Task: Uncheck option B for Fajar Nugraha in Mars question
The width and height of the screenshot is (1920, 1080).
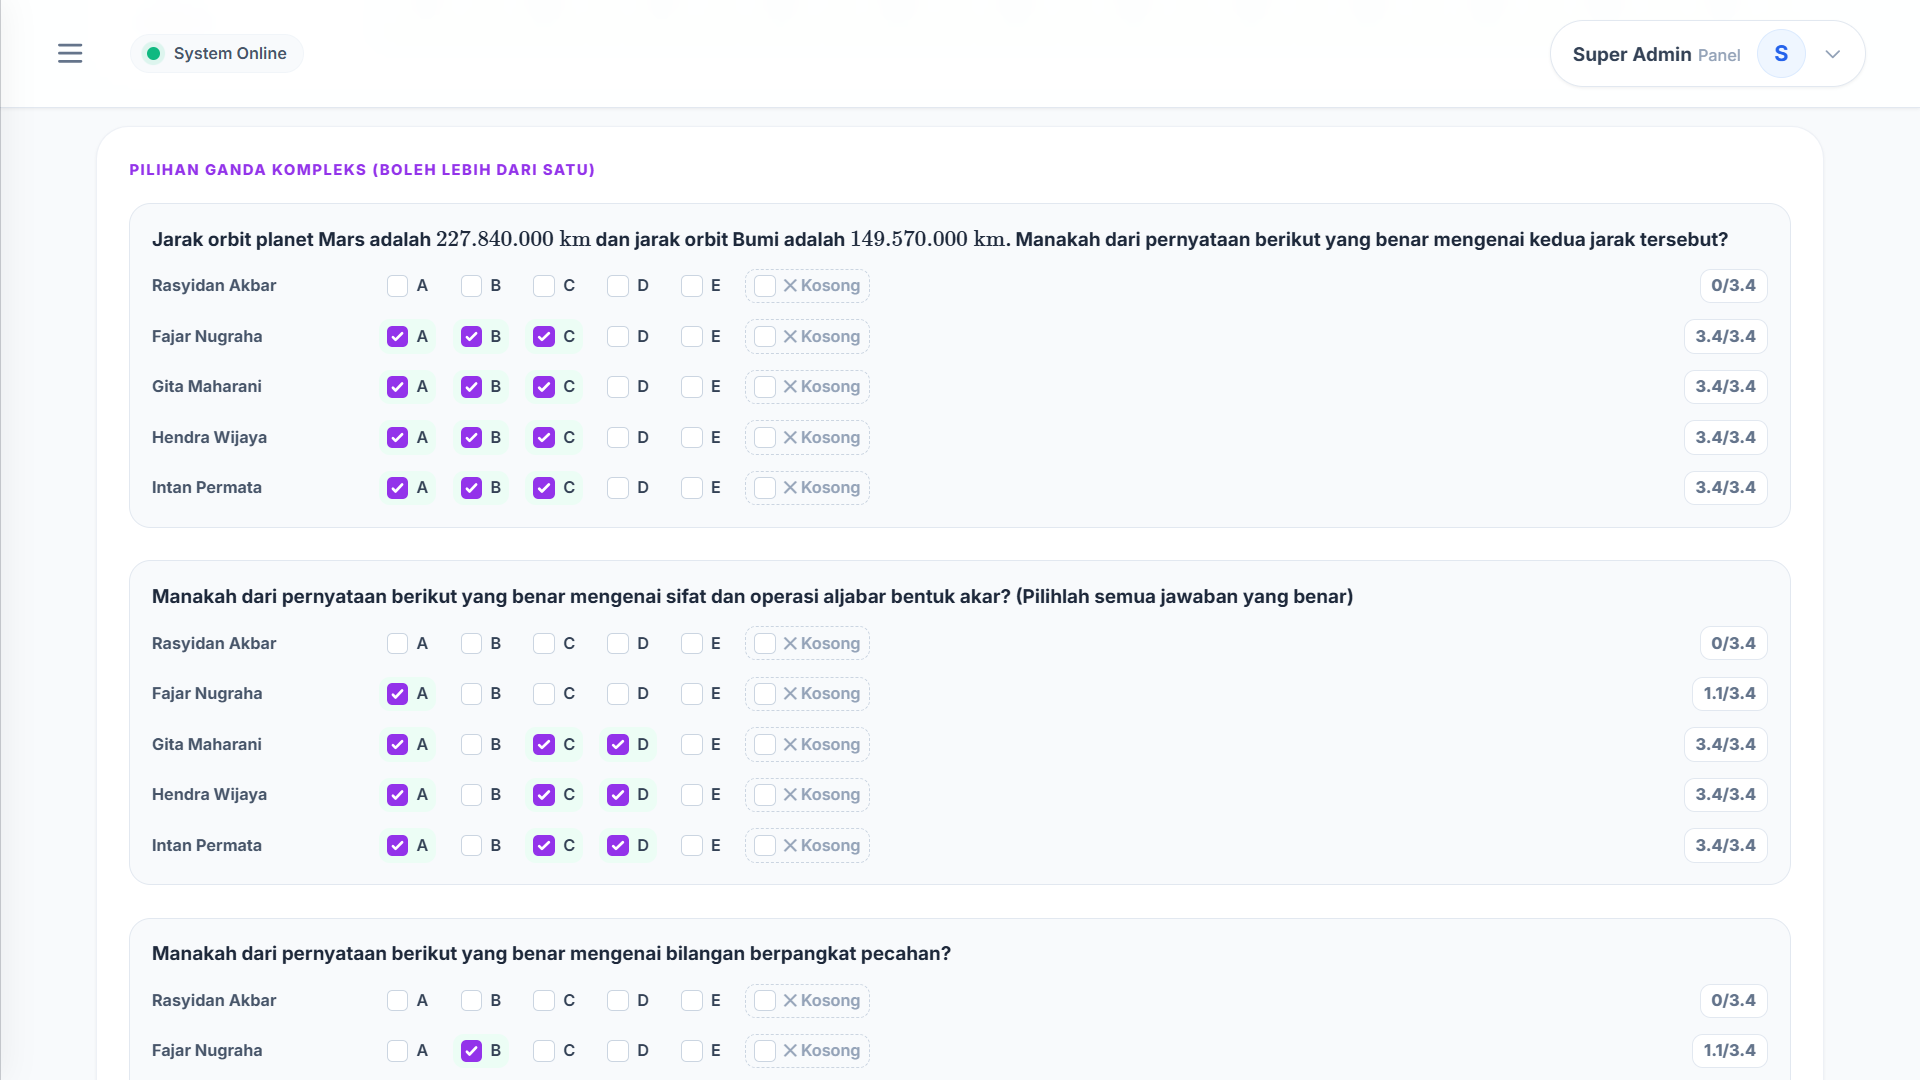Action: click(471, 337)
